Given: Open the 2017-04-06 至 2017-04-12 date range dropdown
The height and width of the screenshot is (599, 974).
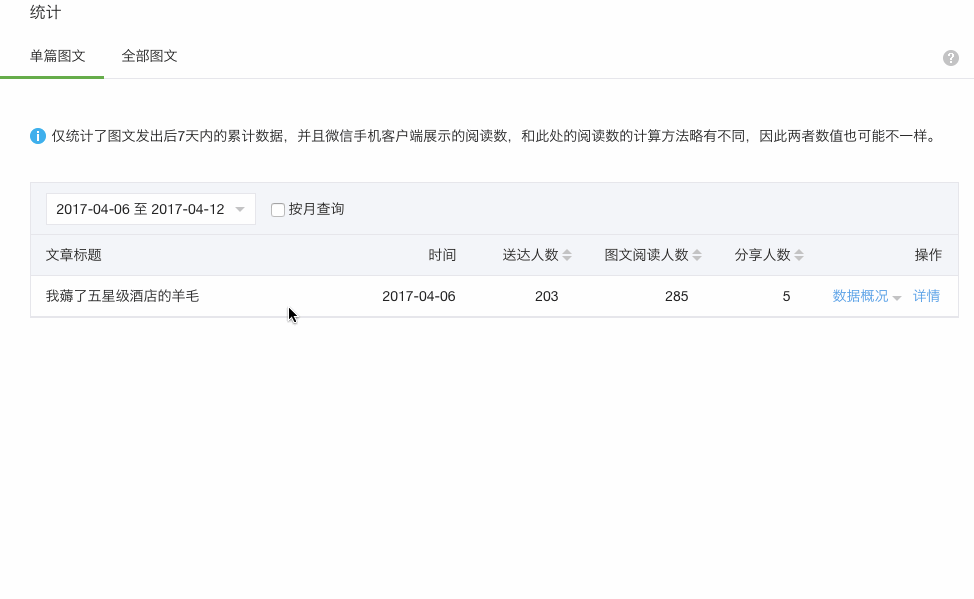Looking at the screenshot, I should [150, 209].
